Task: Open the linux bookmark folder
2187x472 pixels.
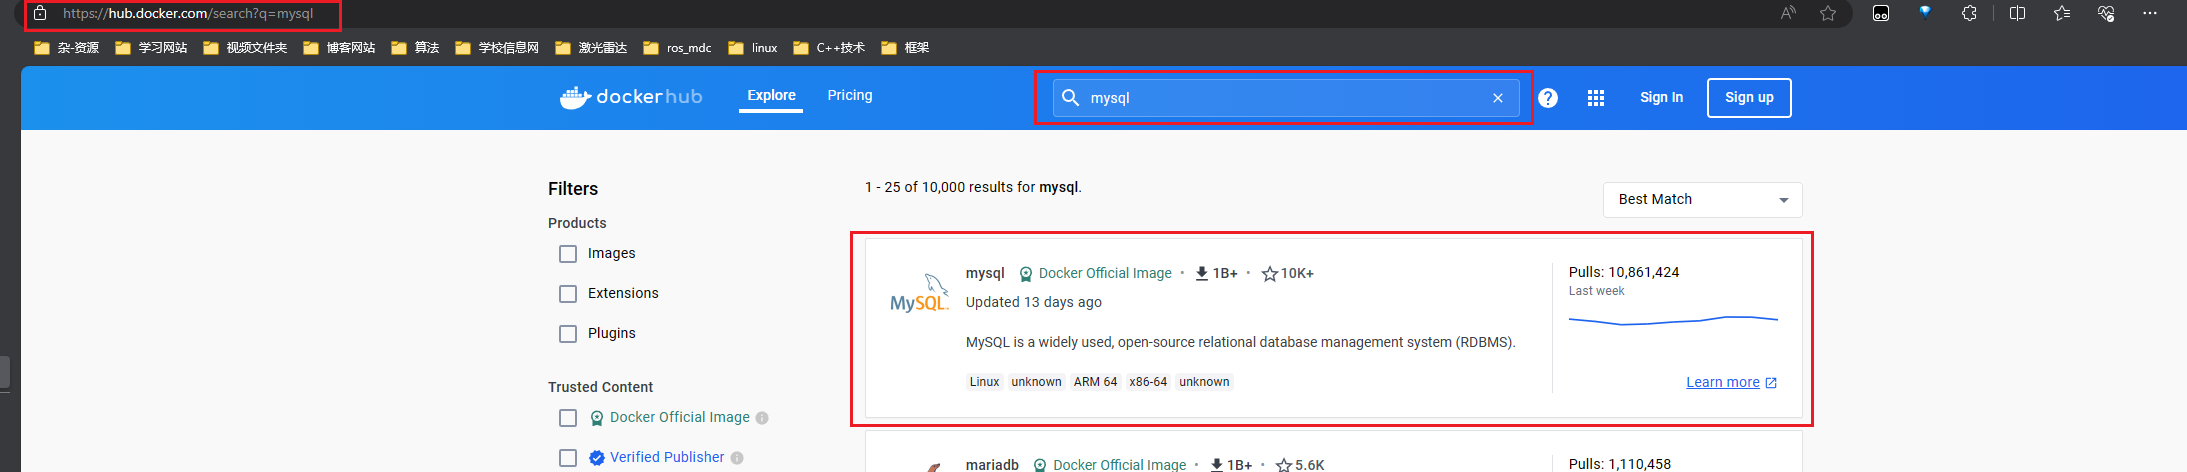Action: pyautogui.click(x=753, y=48)
